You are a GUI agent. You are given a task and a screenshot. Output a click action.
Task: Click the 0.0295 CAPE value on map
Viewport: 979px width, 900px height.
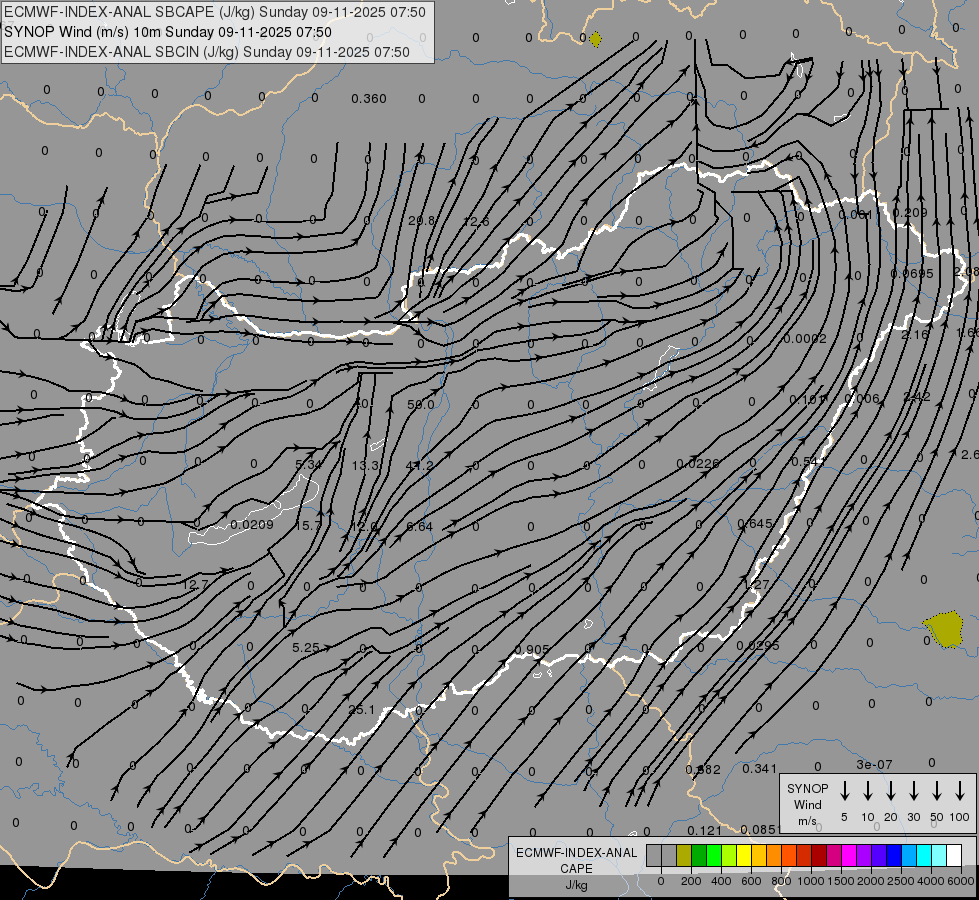pos(758,646)
